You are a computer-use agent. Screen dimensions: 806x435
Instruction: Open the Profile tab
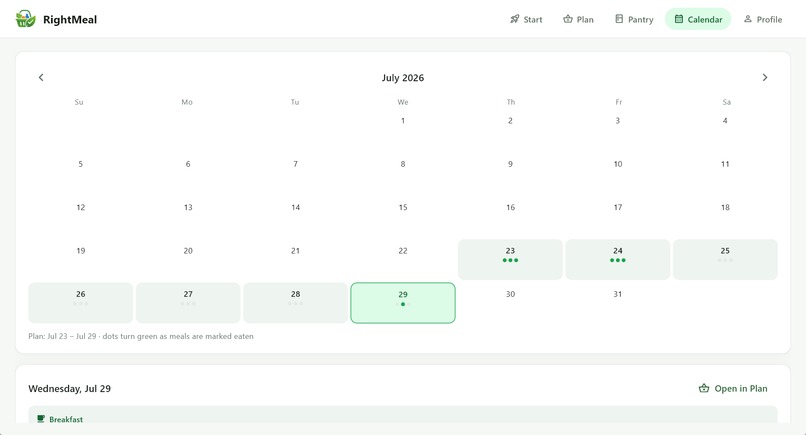763,19
